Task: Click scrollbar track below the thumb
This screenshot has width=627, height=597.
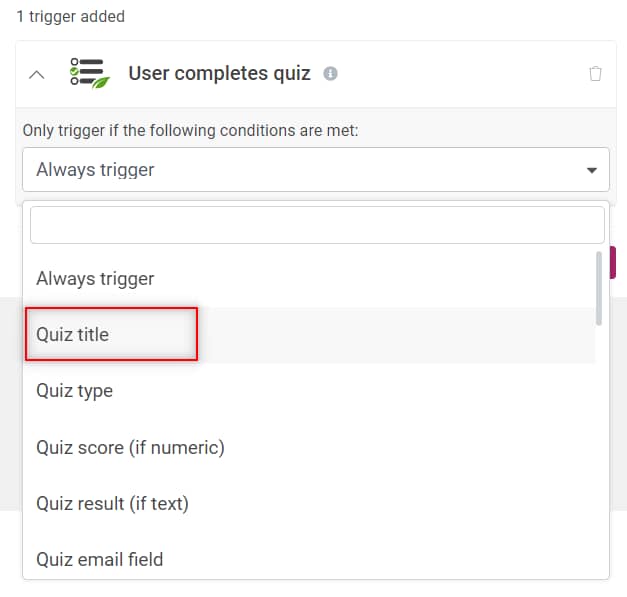Action: tap(599, 450)
